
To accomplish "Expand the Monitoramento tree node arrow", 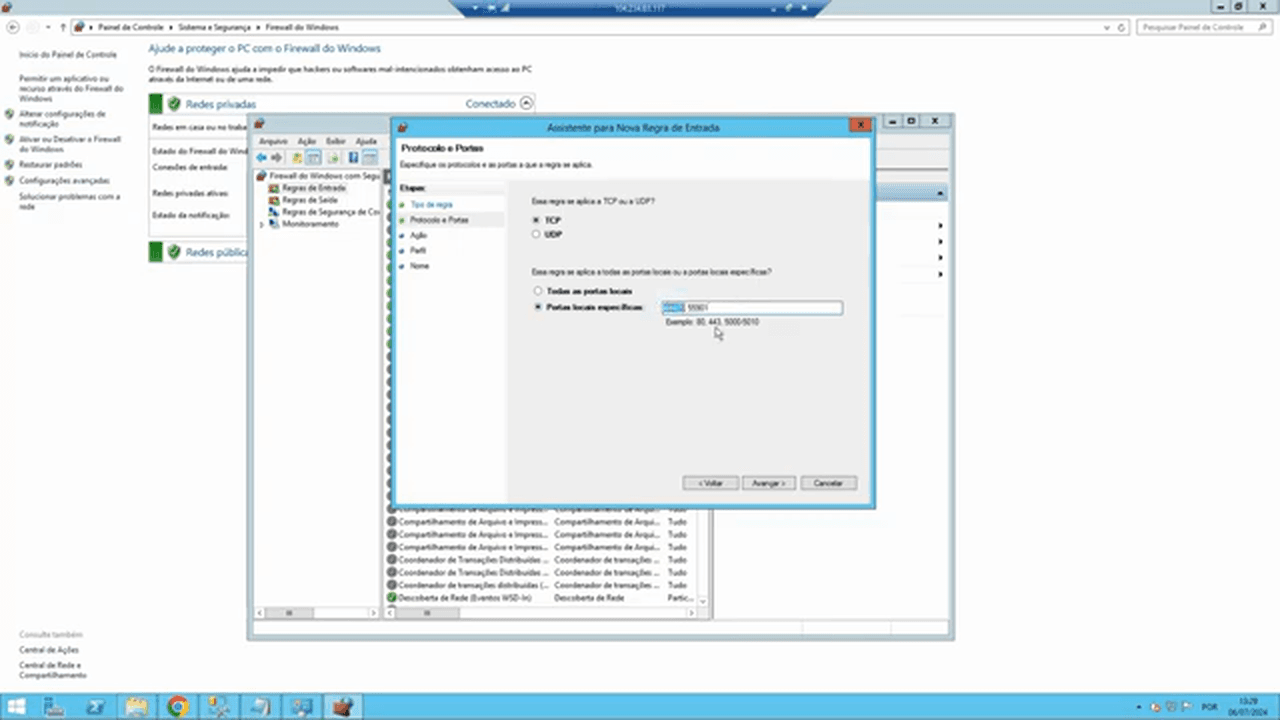I will pyautogui.click(x=262, y=224).
